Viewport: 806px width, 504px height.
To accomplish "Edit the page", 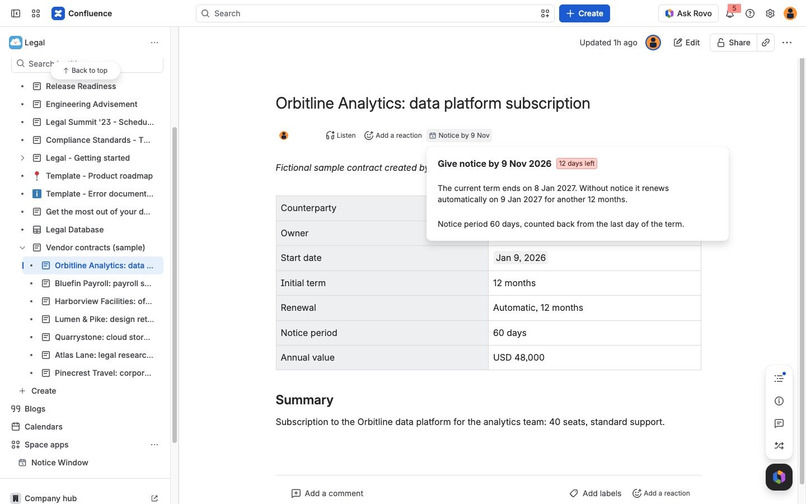I will click(687, 43).
